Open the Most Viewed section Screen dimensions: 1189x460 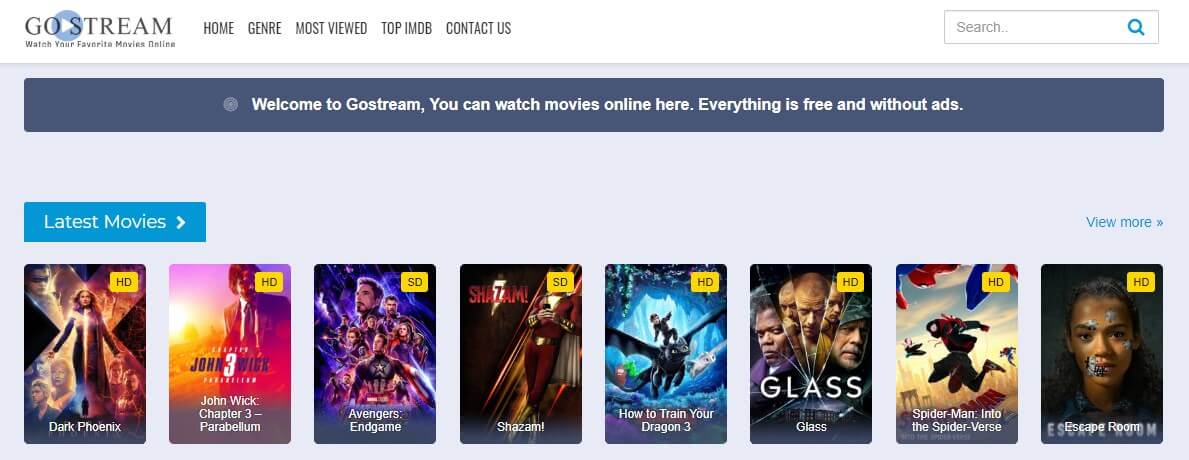tap(331, 28)
